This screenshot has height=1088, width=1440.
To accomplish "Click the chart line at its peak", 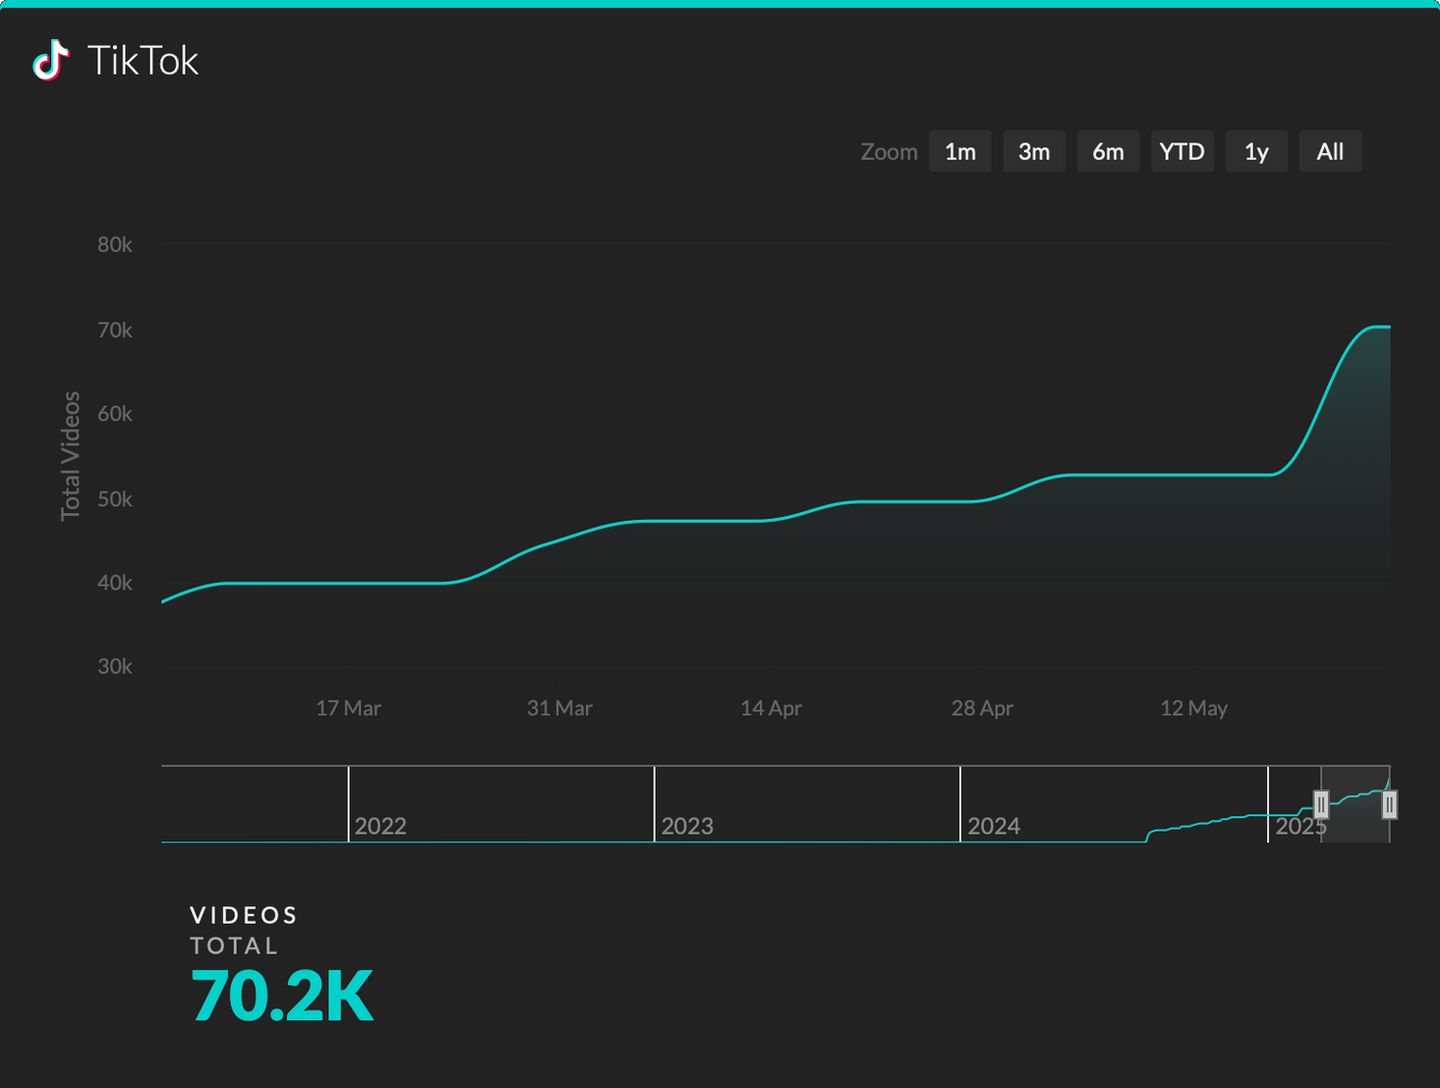I will (x=1380, y=326).
